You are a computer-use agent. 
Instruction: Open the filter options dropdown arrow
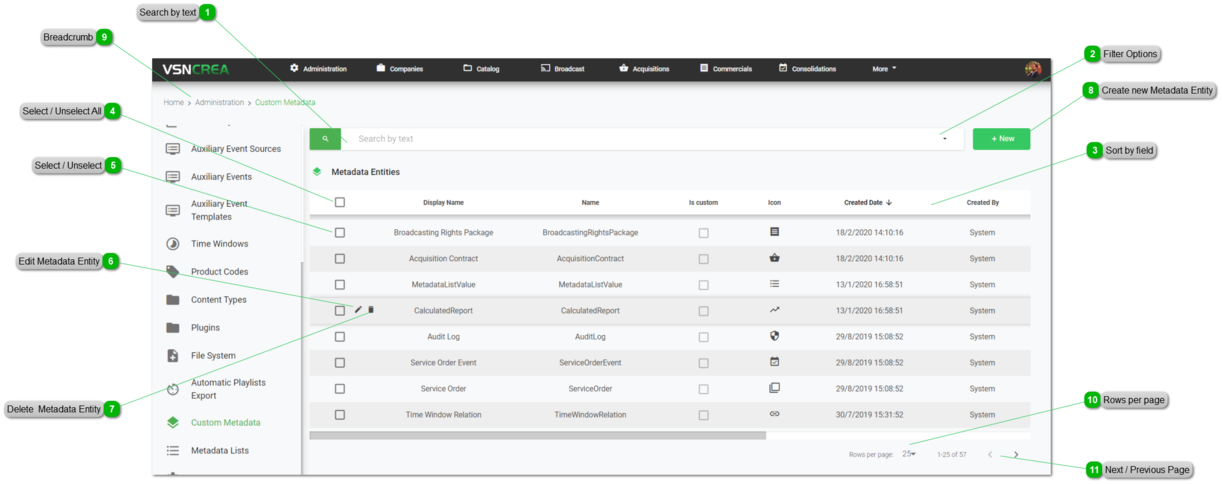945,139
